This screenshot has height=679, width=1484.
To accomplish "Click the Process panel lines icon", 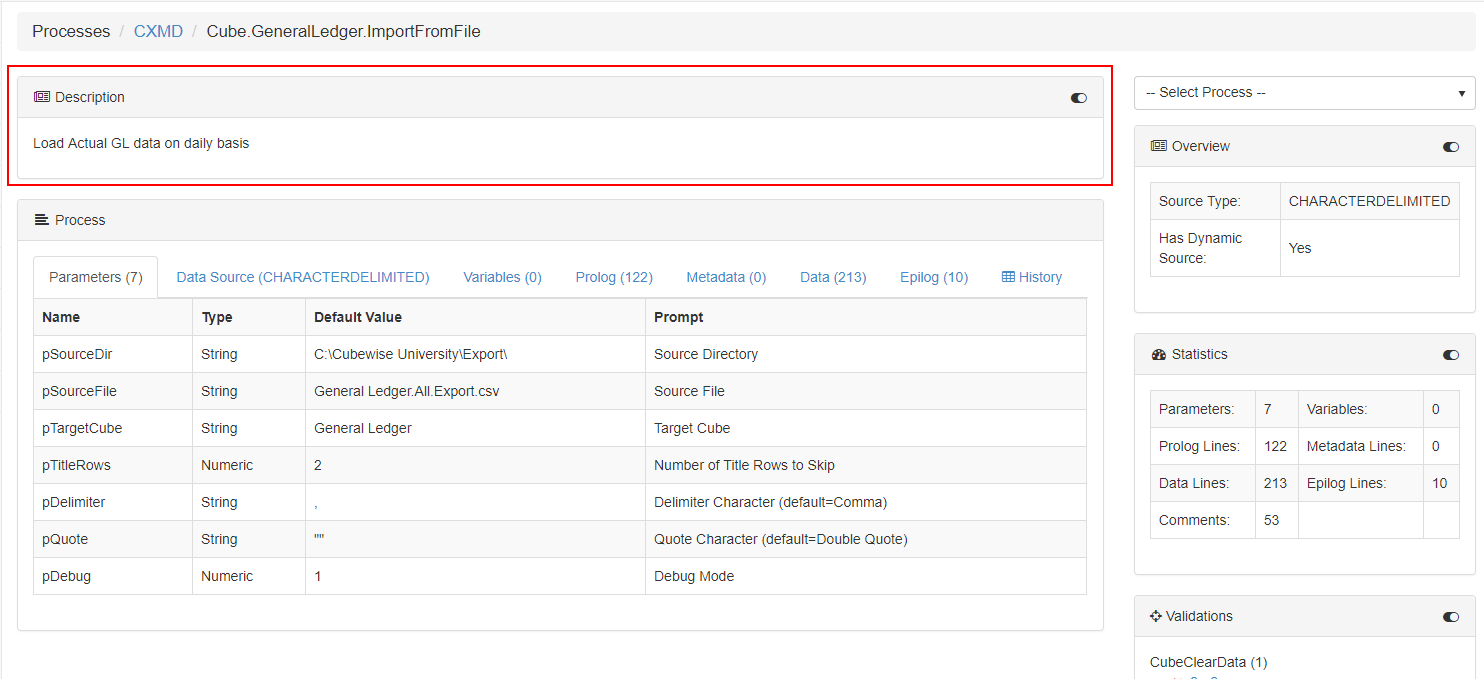I will tap(41, 220).
